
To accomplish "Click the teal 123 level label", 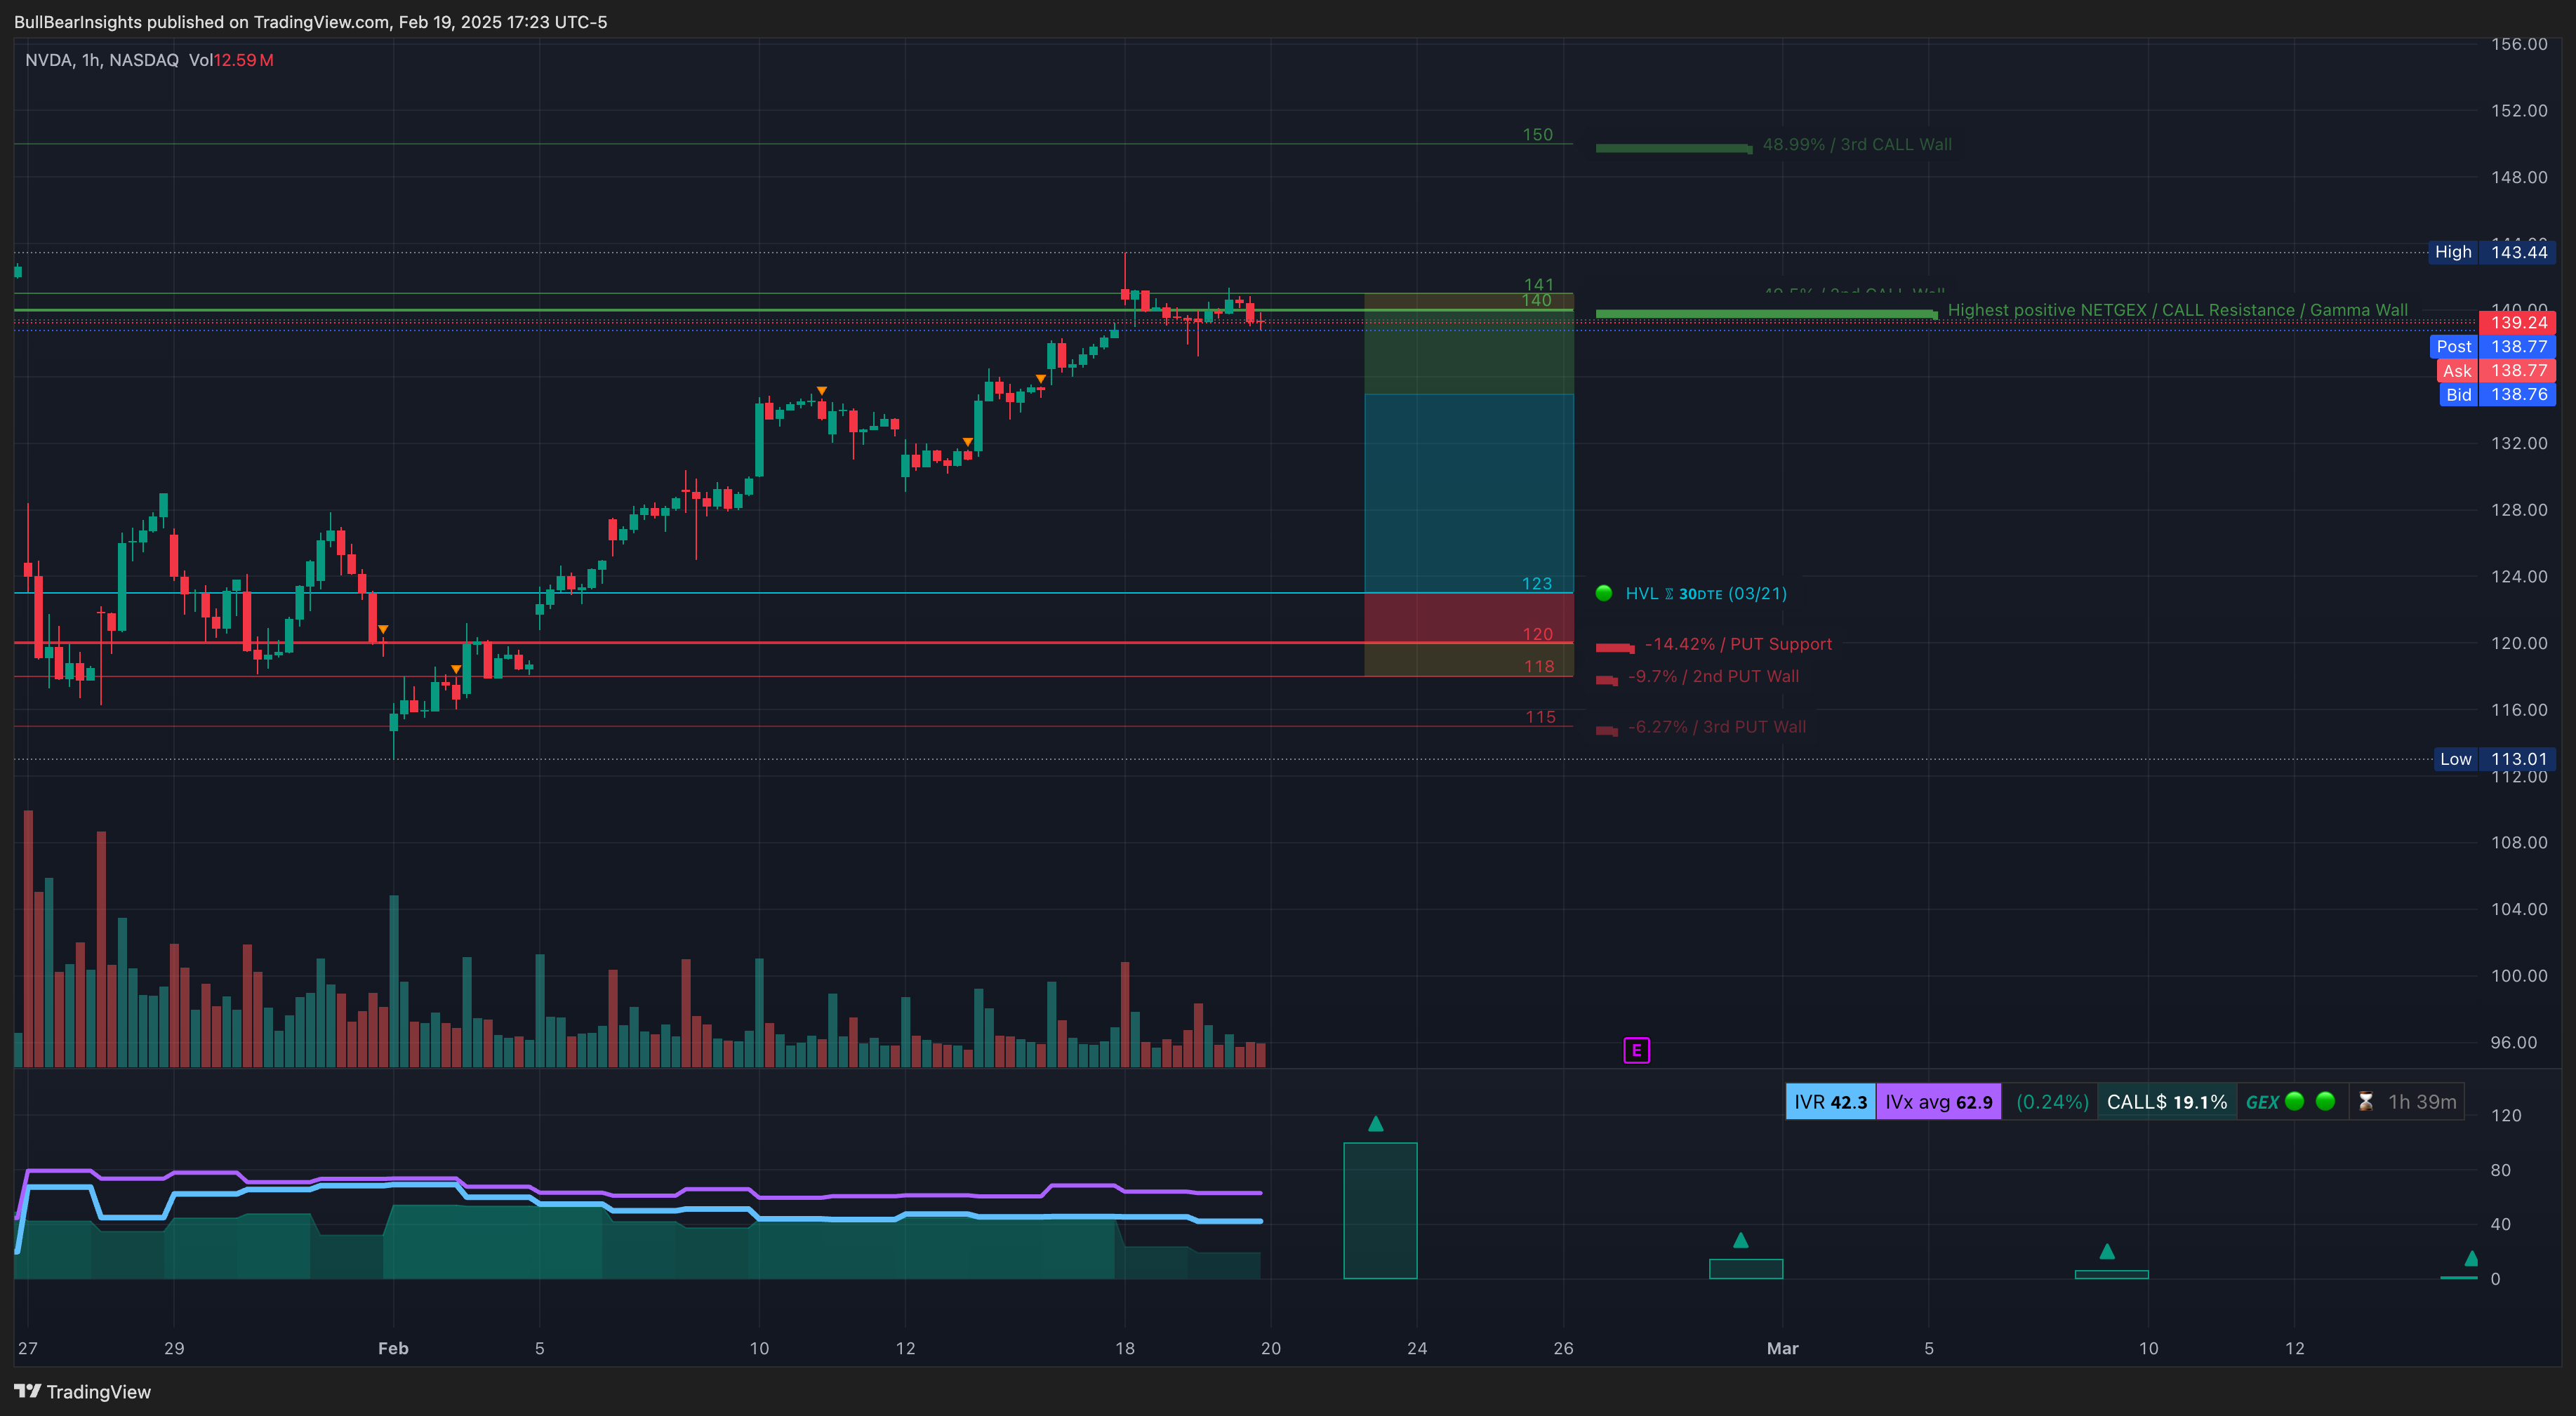I will coord(1537,583).
